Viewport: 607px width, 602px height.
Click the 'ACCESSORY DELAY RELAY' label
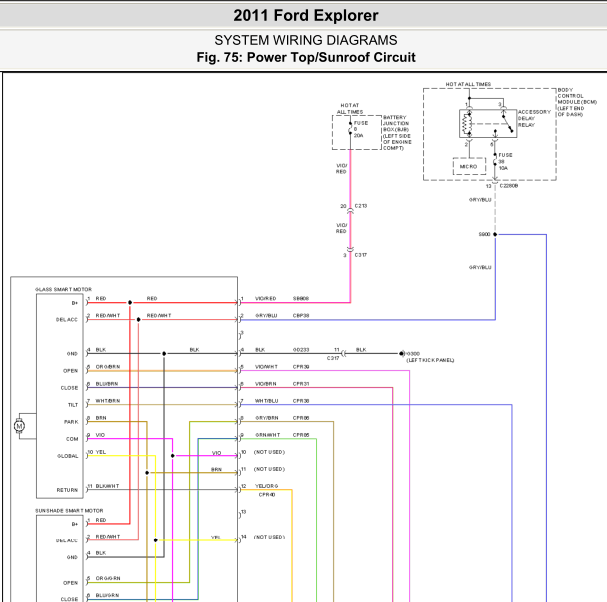[x=534, y=118]
